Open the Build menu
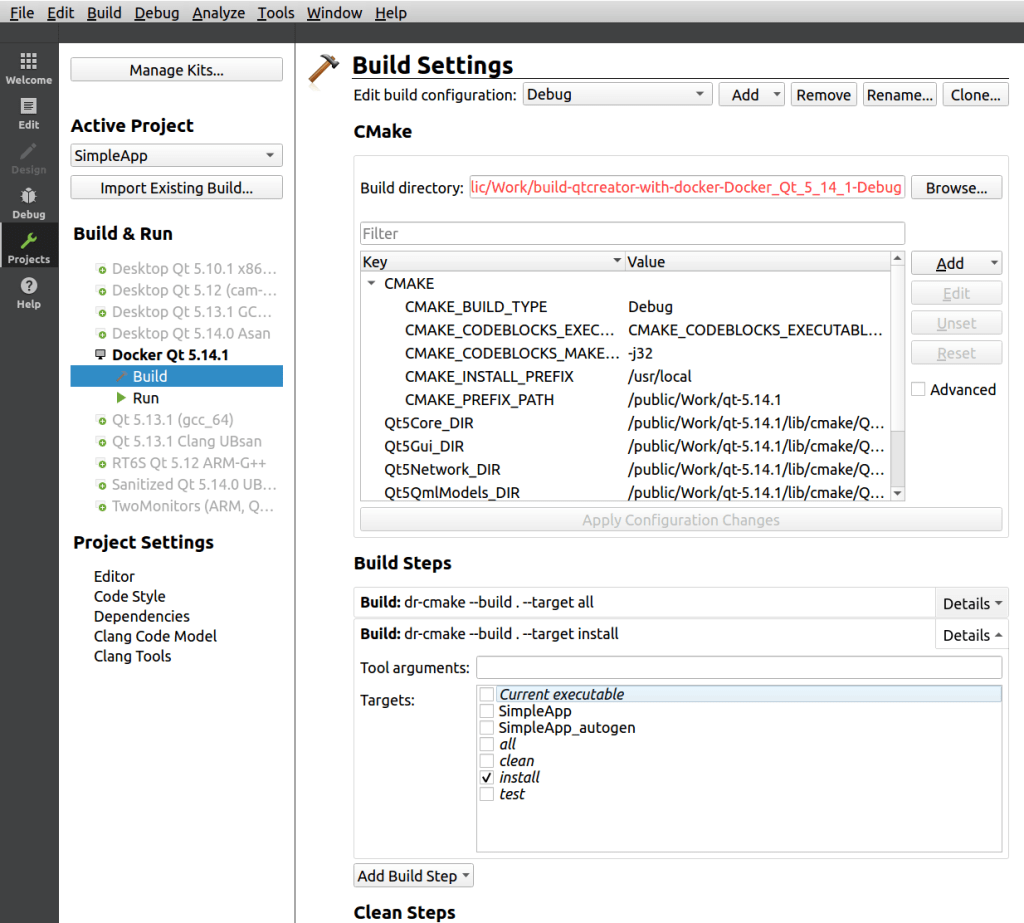The width and height of the screenshot is (1024, 923). tap(103, 12)
